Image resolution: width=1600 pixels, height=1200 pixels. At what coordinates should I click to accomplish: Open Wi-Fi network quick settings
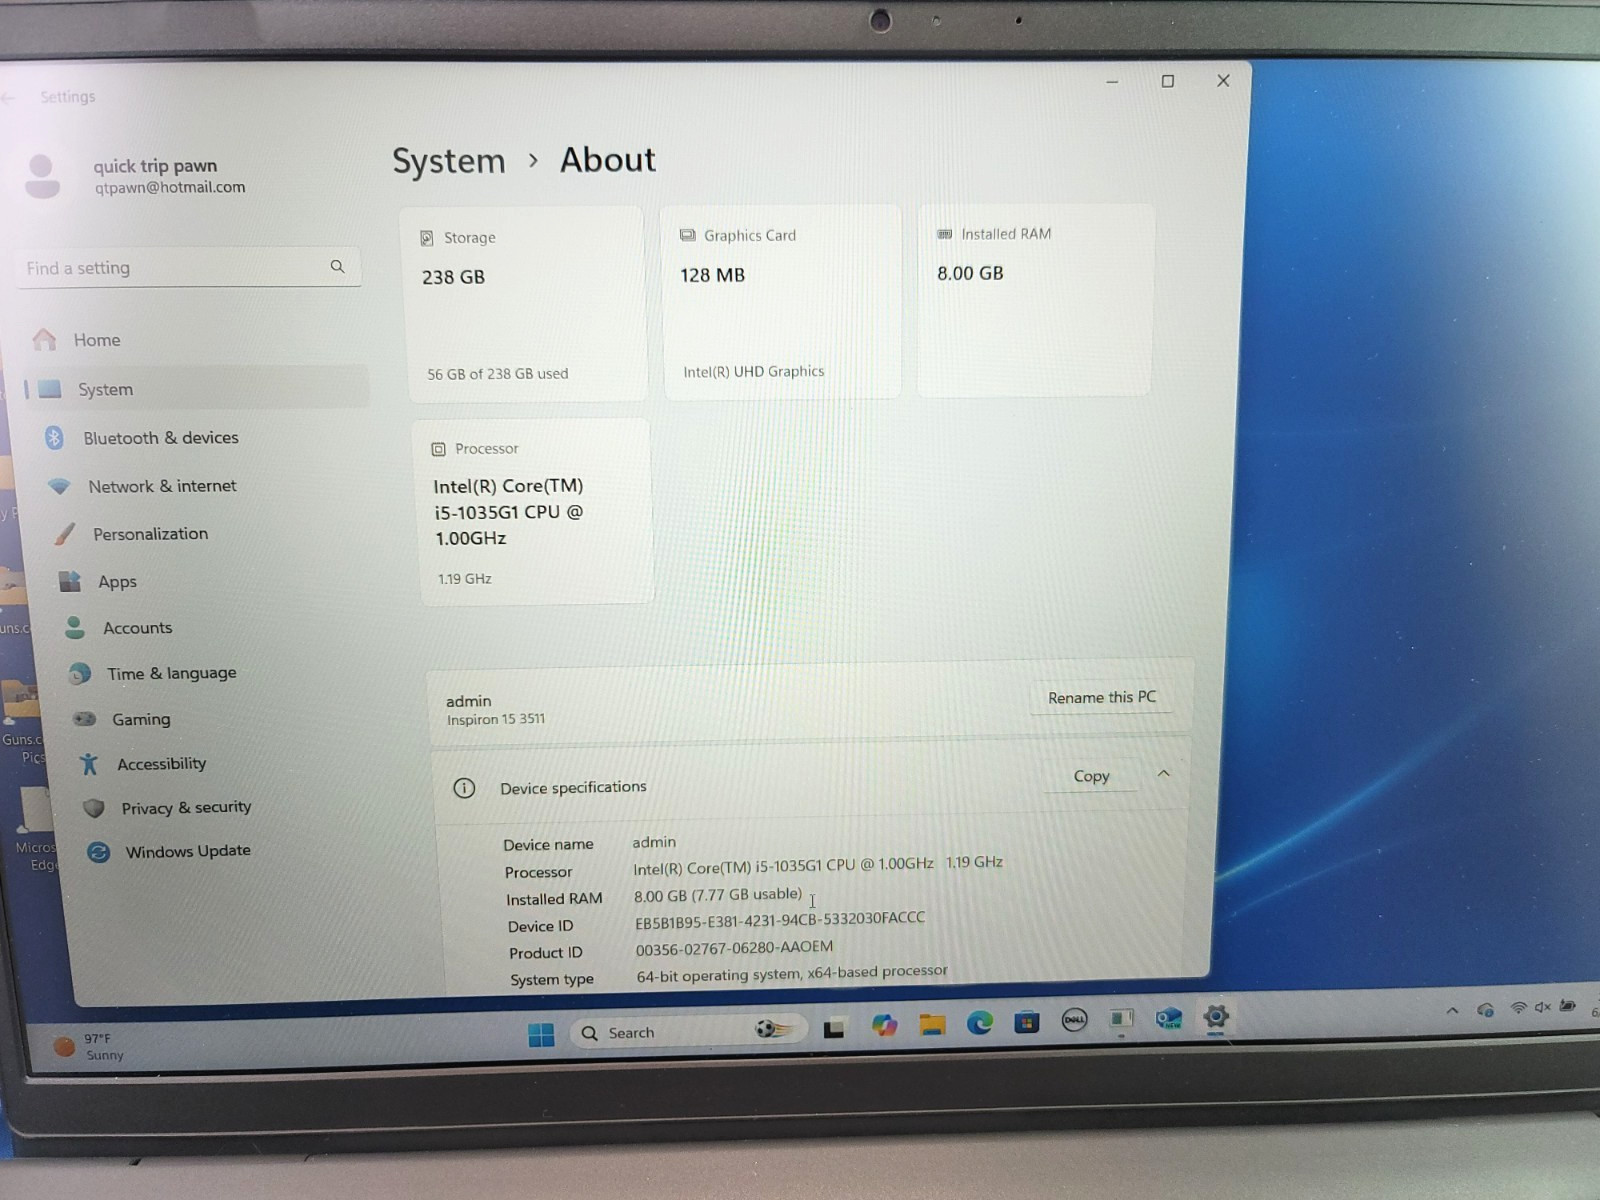[1519, 1007]
